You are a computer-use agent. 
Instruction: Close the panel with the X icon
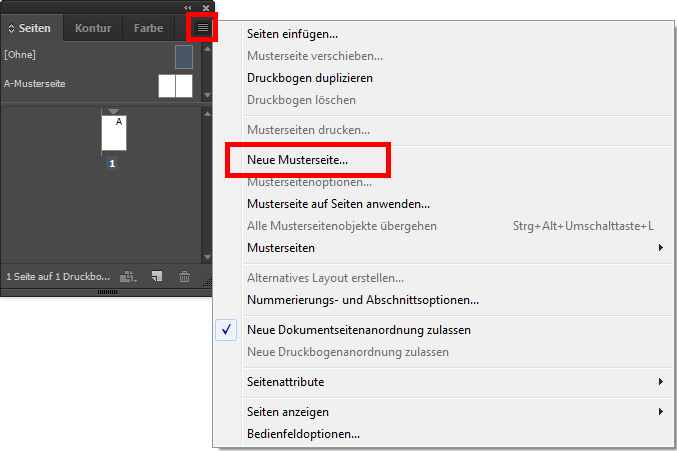[x=205, y=7]
